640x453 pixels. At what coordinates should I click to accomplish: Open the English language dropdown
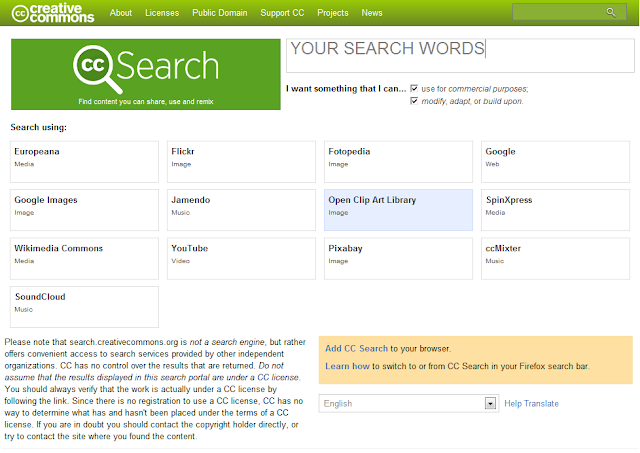(x=409, y=403)
